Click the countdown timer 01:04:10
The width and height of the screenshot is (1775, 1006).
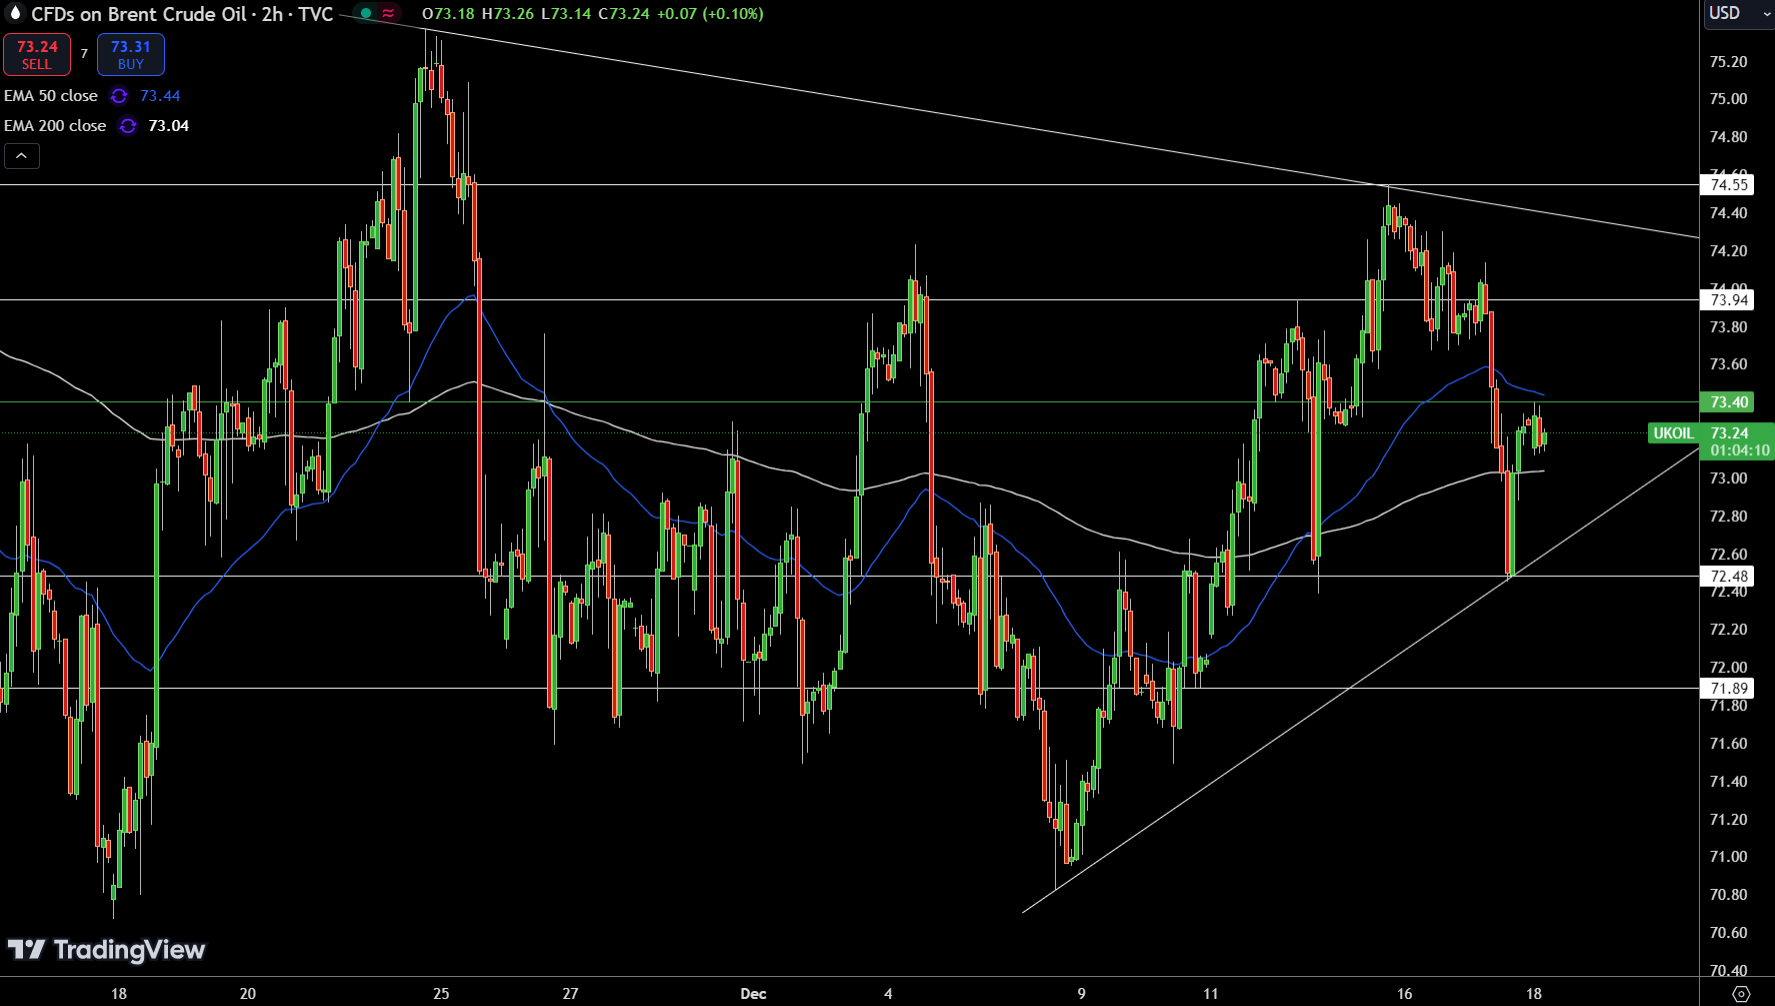pos(1740,451)
